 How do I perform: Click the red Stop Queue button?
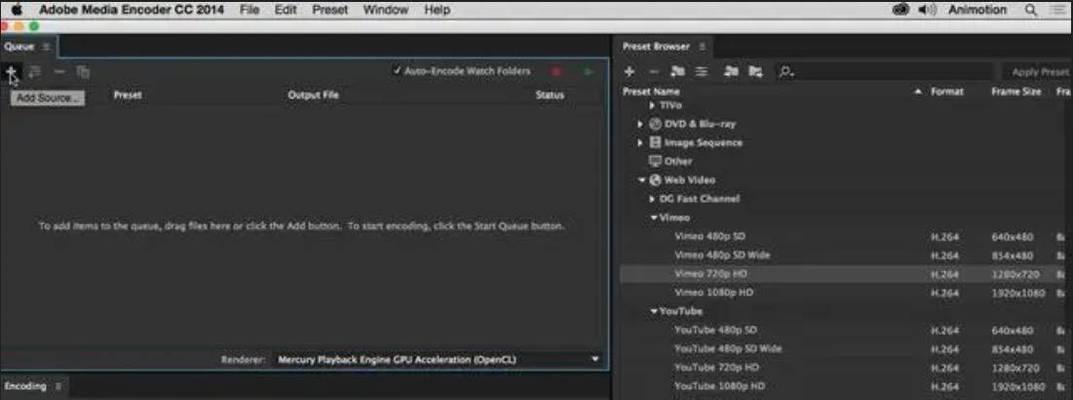click(x=556, y=72)
